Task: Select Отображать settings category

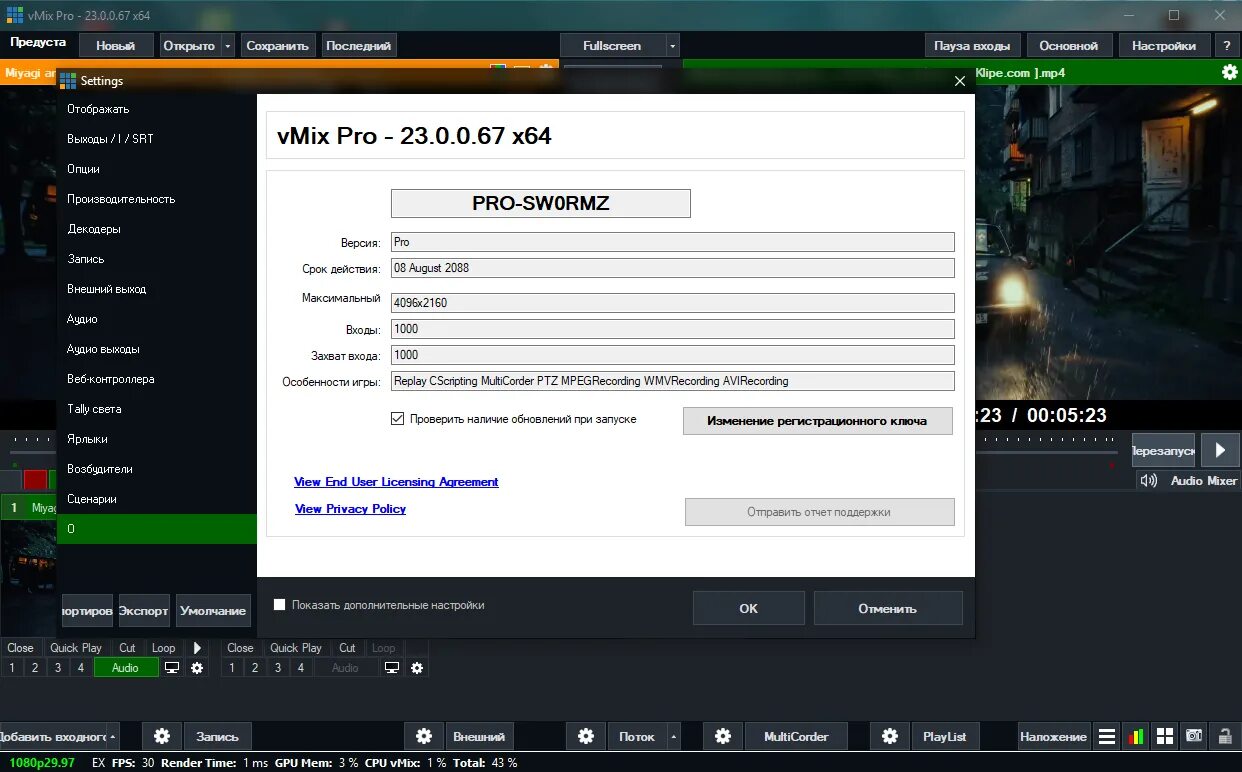Action: [156, 109]
